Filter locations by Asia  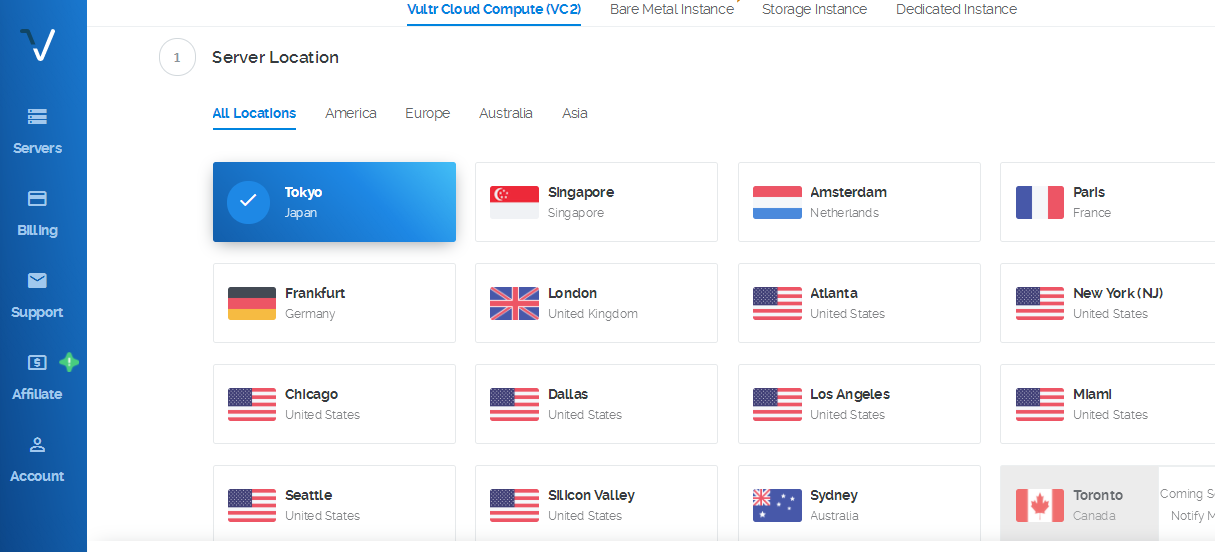tap(575, 113)
